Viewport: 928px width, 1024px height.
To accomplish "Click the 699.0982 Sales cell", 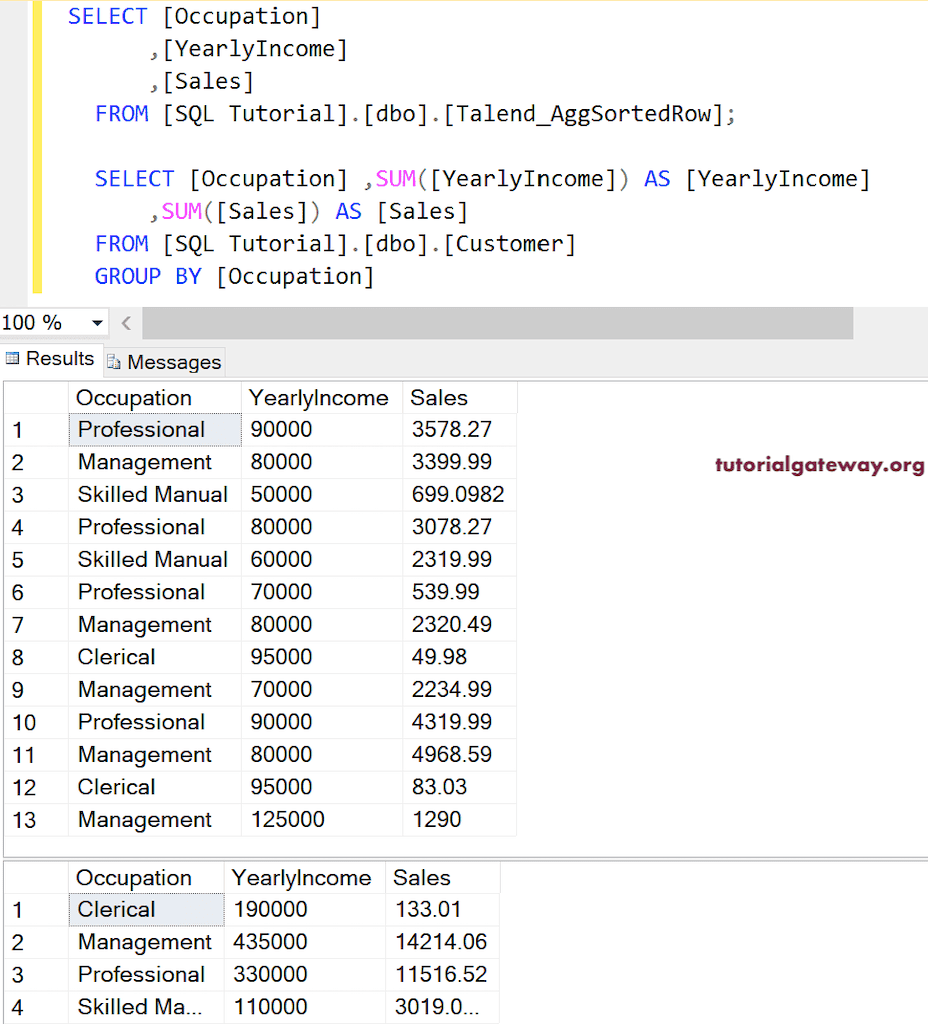I will point(460,494).
